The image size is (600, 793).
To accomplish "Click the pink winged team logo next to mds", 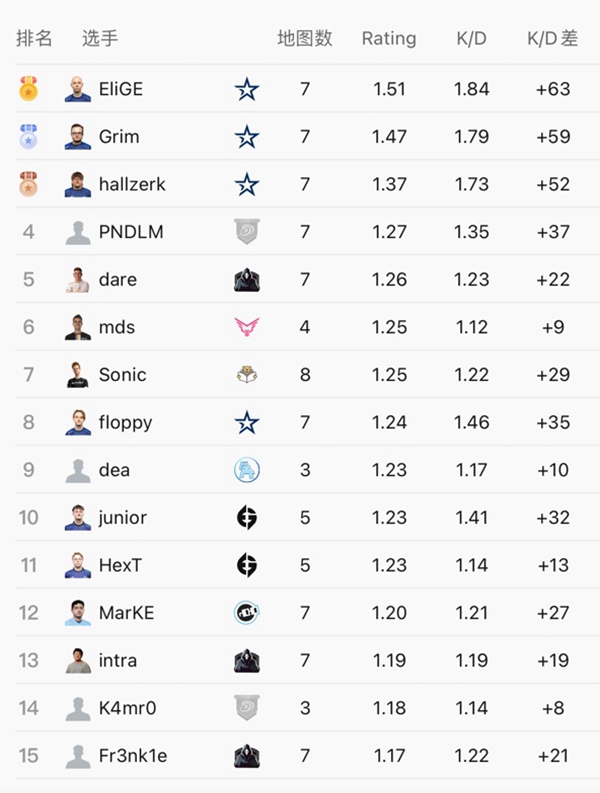I will coord(247,327).
